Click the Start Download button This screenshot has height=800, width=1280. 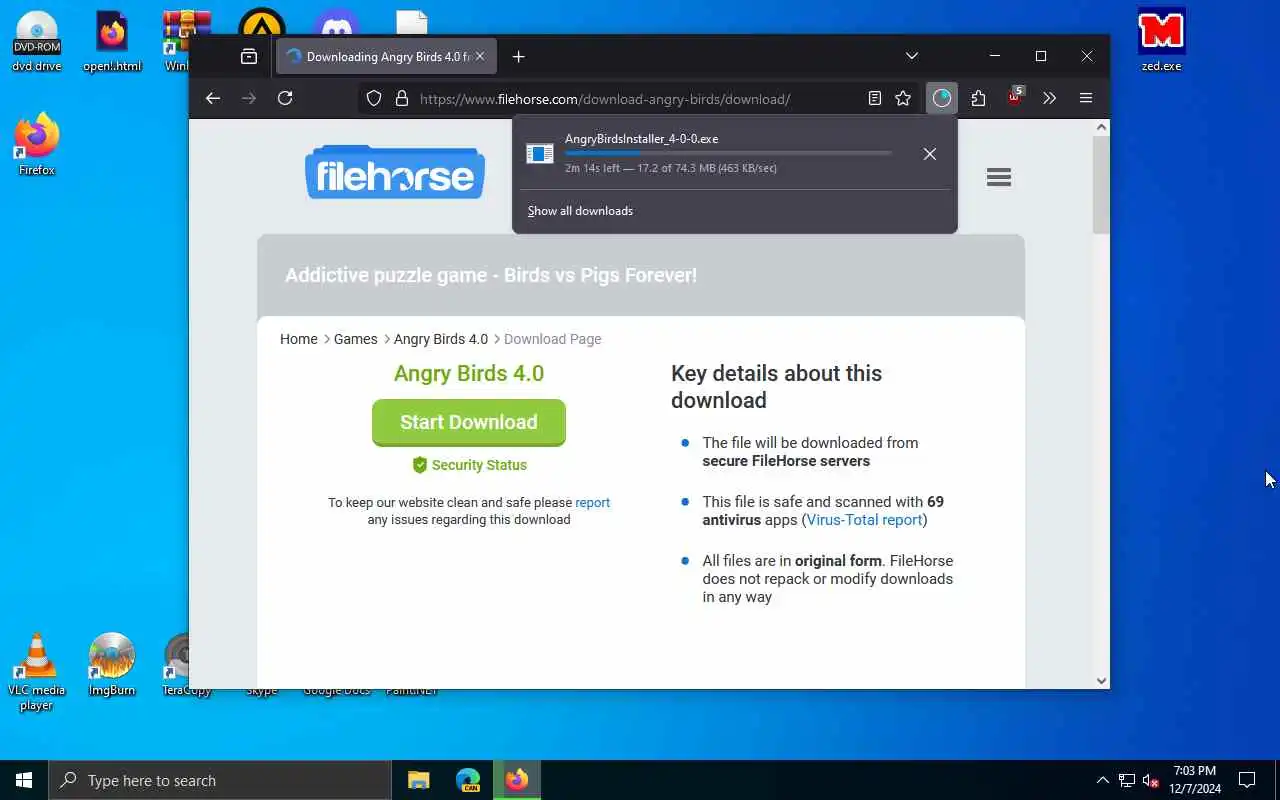click(469, 422)
